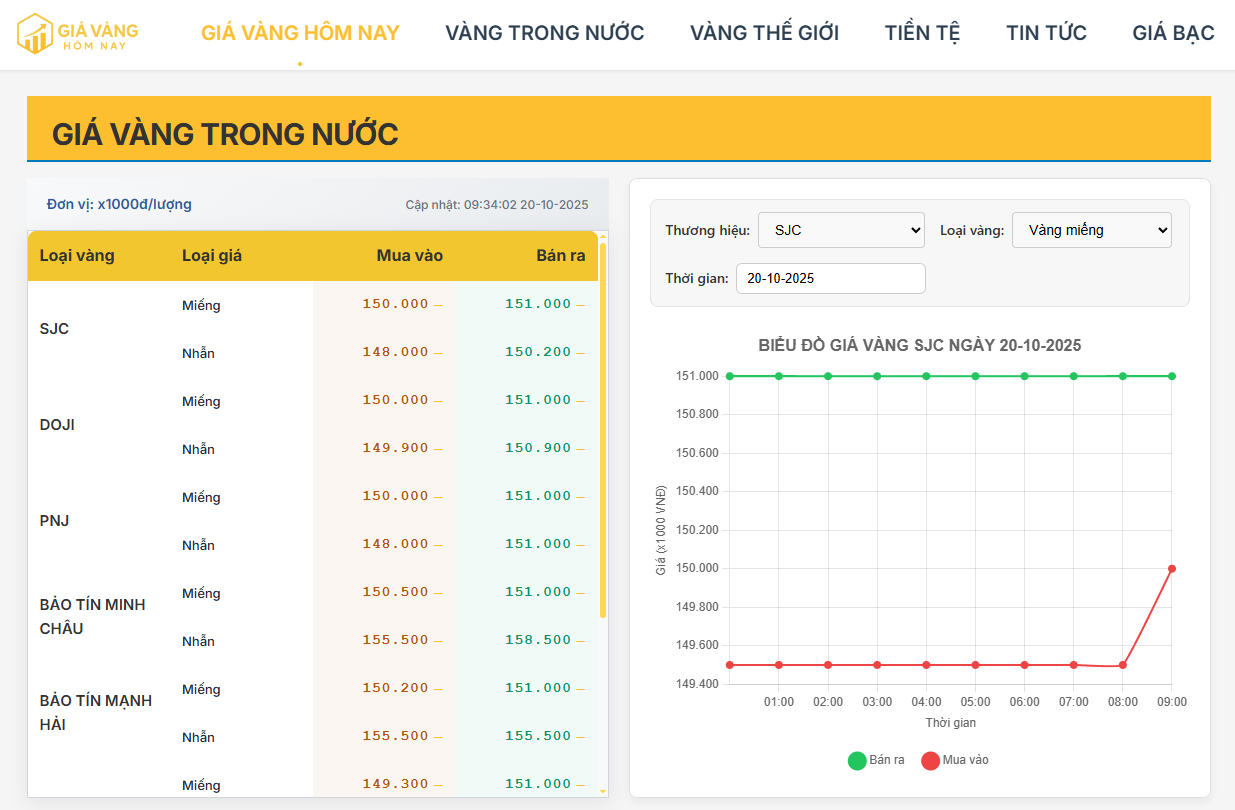Toggle the green Bán ra legend marker
The width and height of the screenshot is (1235, 810).
click(857, 761)
